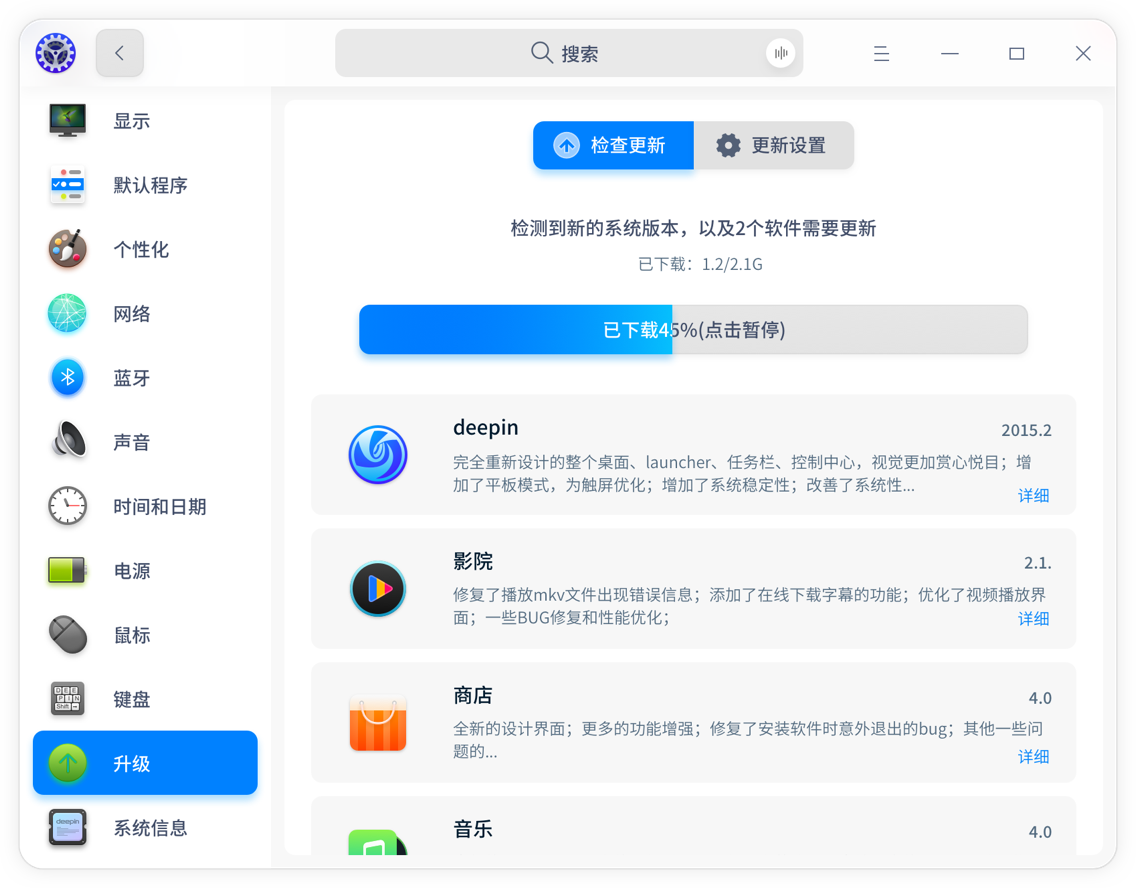The image size is (1136, 888).
Task: Click the Sound speaker icon
Action: point(70,440)
